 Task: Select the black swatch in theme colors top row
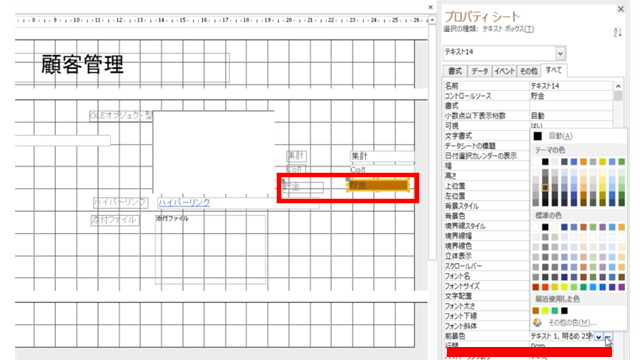[x=545, y=162]
